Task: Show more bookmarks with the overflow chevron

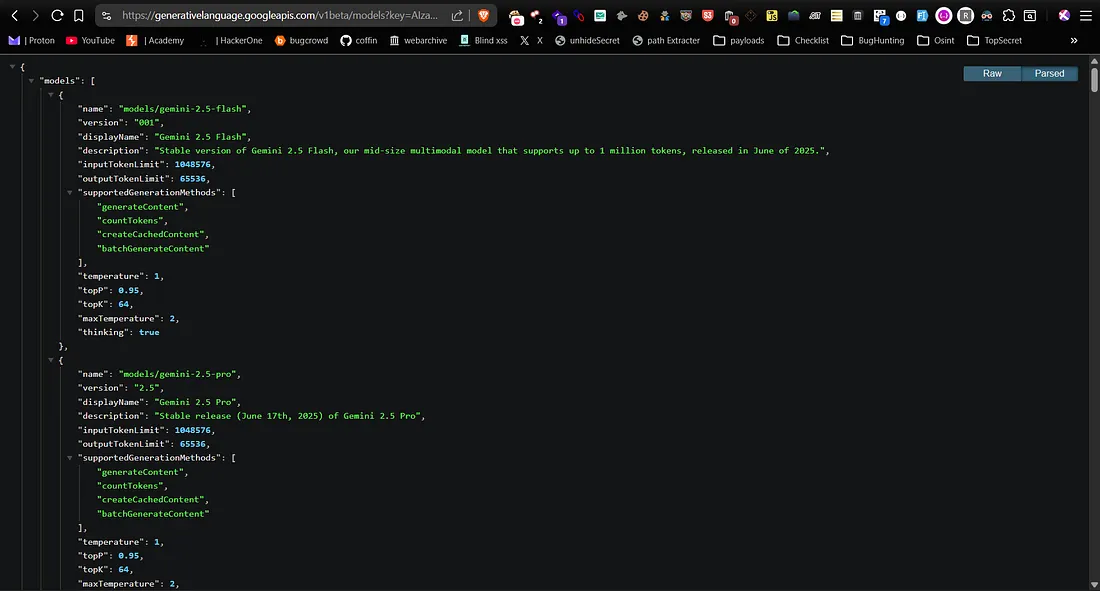Action: click(1073, 41)
